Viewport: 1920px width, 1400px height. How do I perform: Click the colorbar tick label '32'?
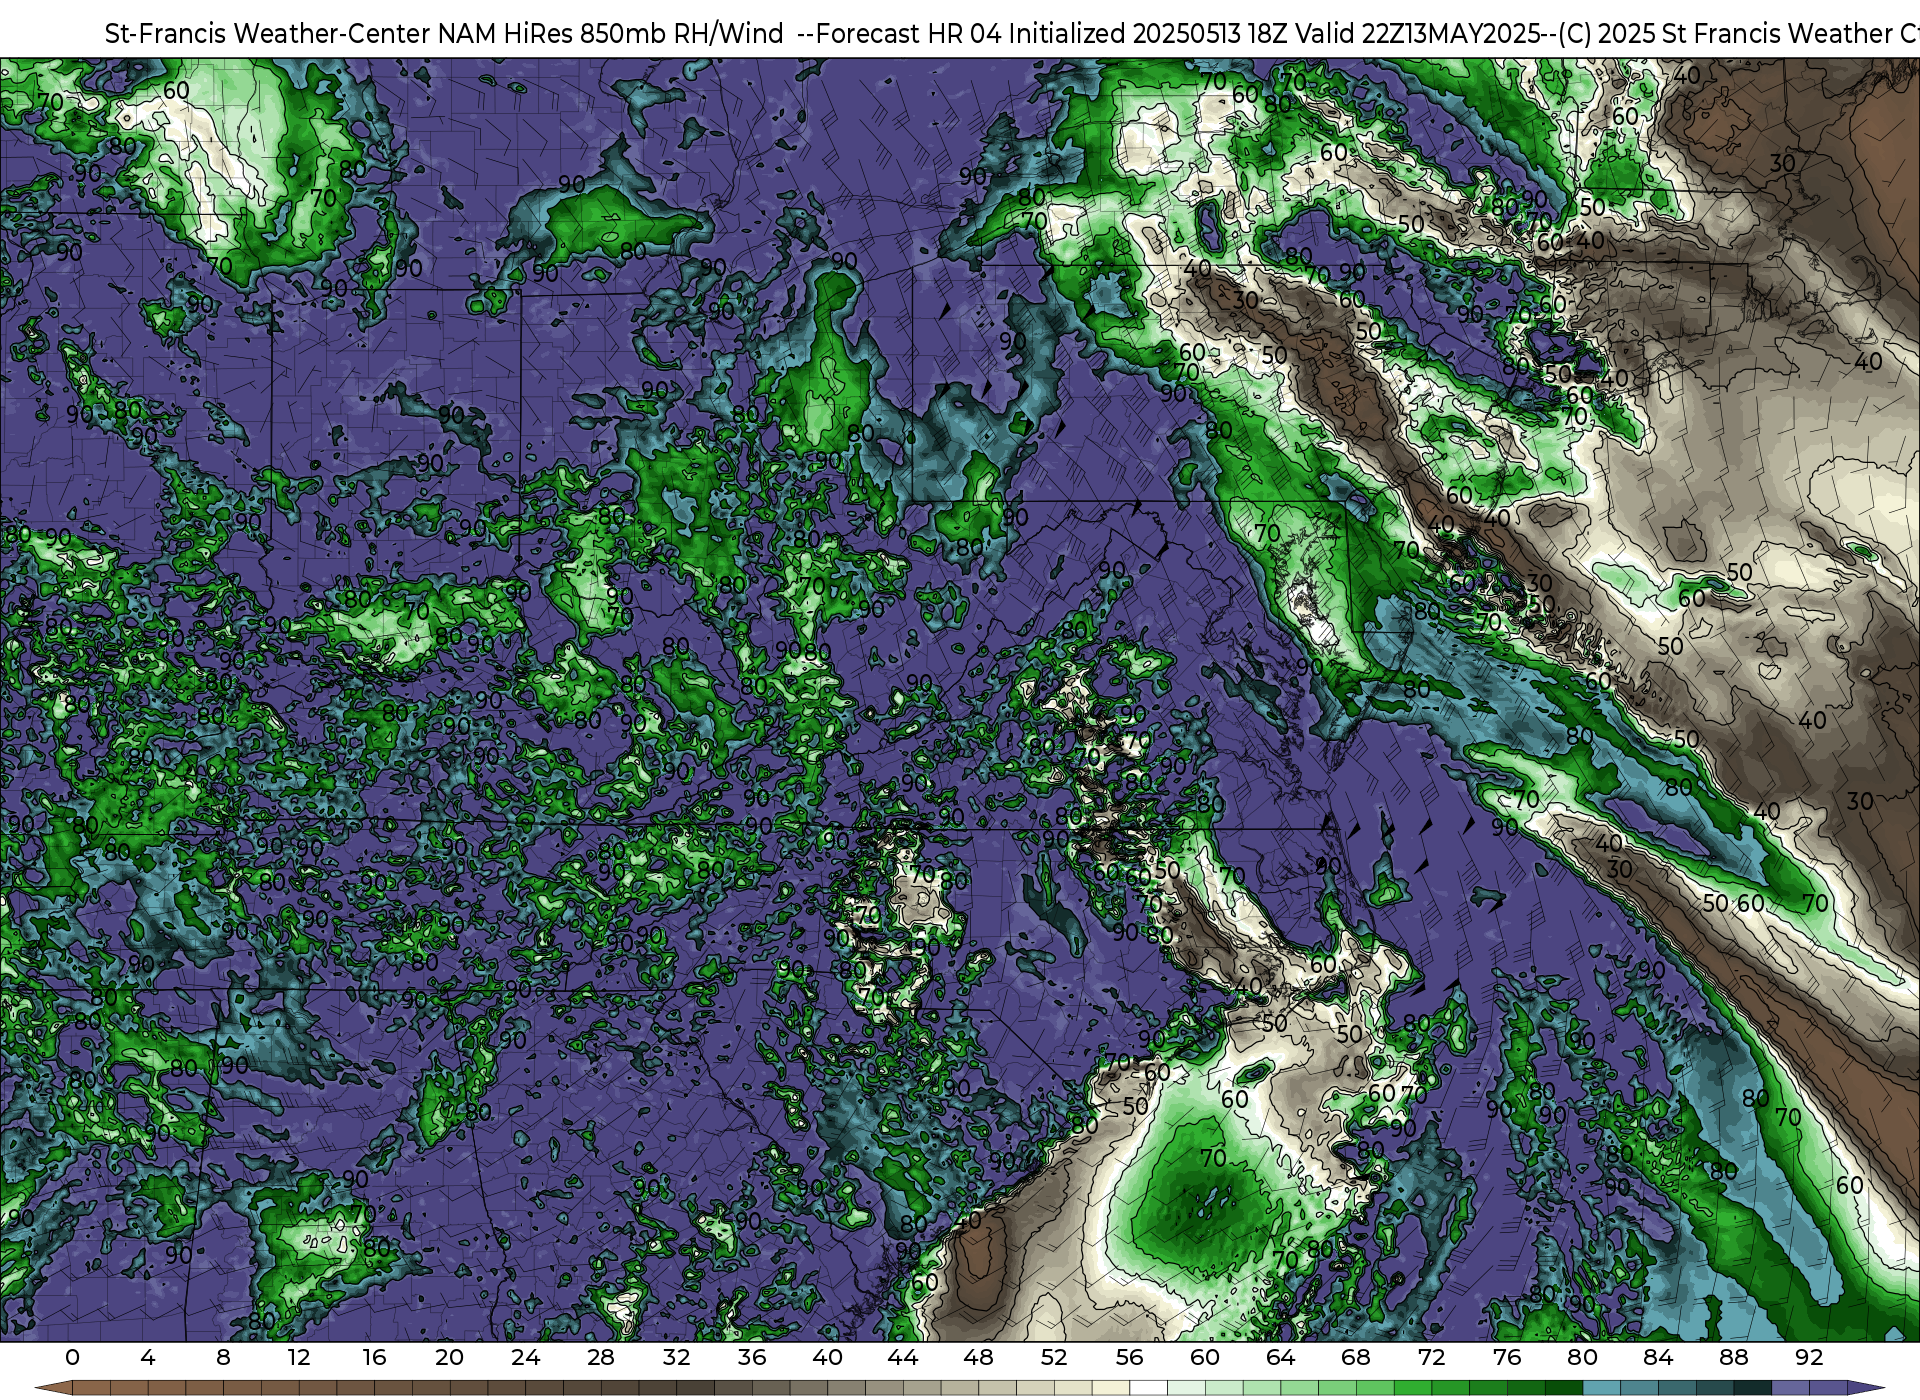tap(676, 1357)
